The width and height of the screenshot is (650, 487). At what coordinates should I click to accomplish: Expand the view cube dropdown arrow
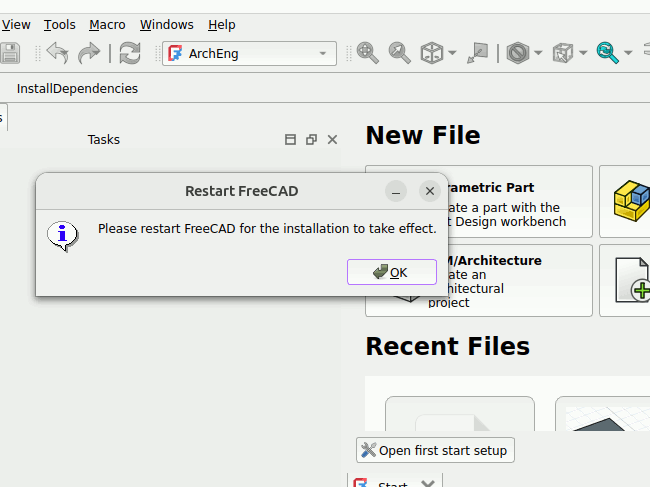pyautogui.click(x=453, y=53)
